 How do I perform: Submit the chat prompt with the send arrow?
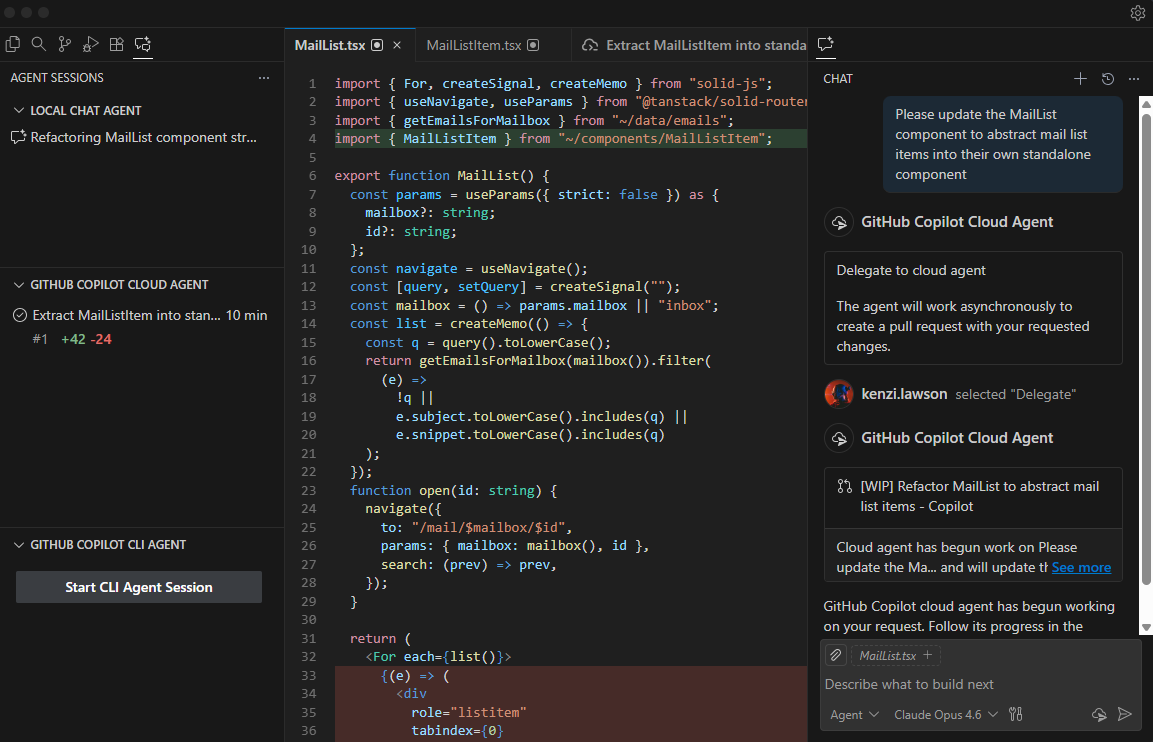click(1125, 714)
